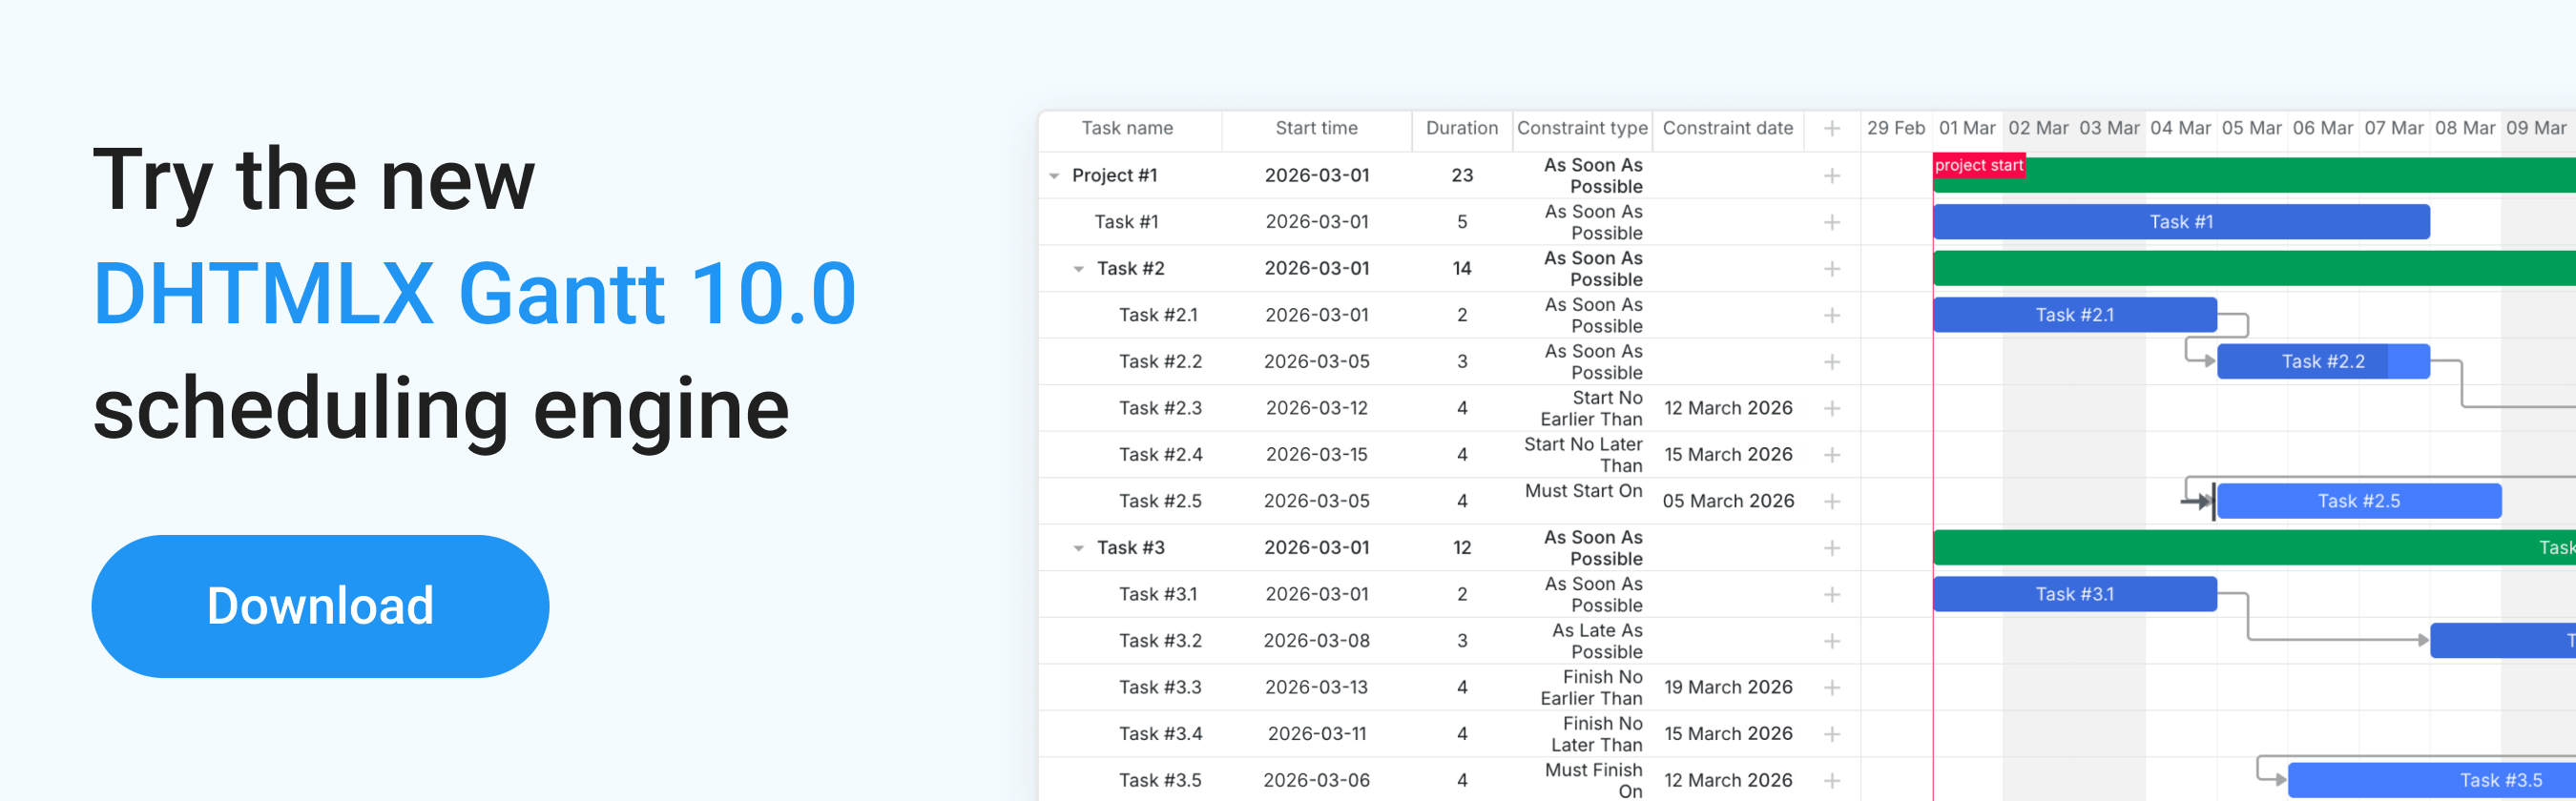This screenshot has height=801, width=2576.
Task: Click the plus icon in Task #2.4 row
Action: tap(1831, 455)
